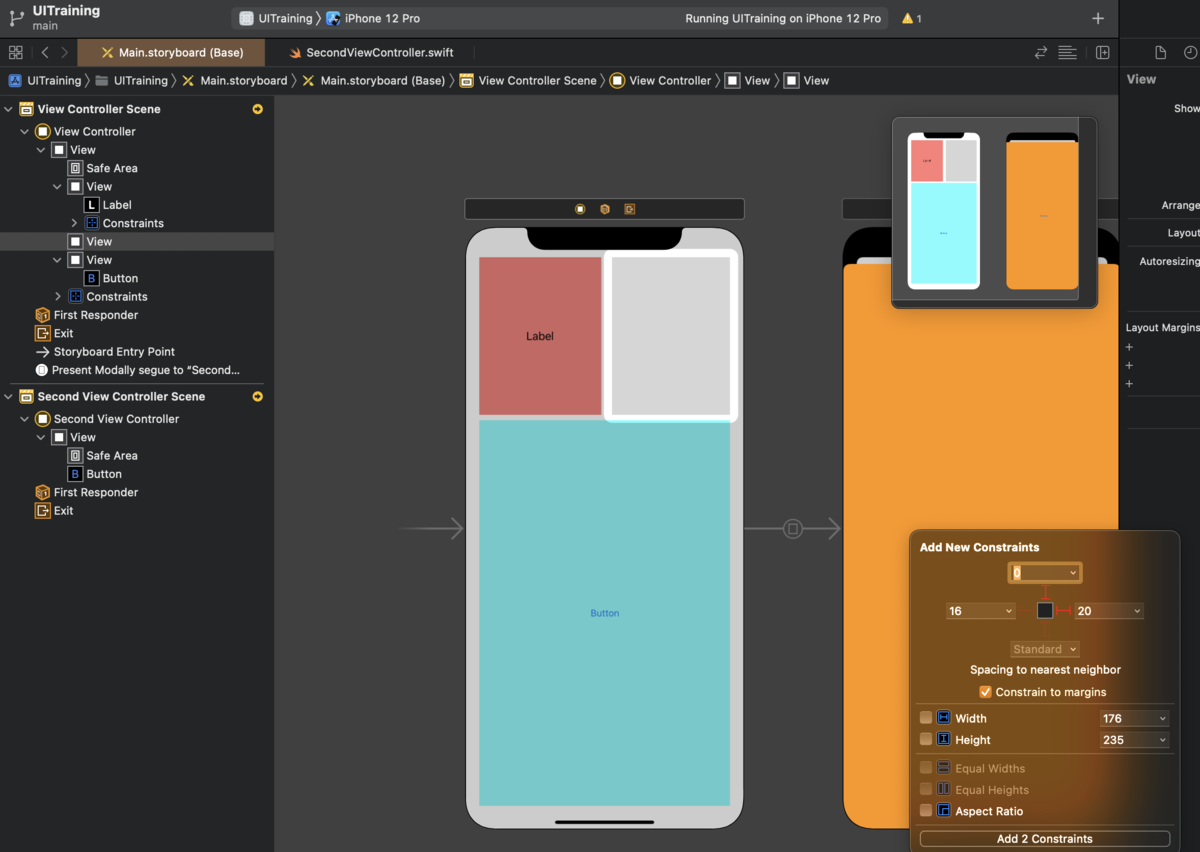The width and height of the screenshot is (1200, 852).
Task: Show the File inspector
Action: [x=1161, y=52]
